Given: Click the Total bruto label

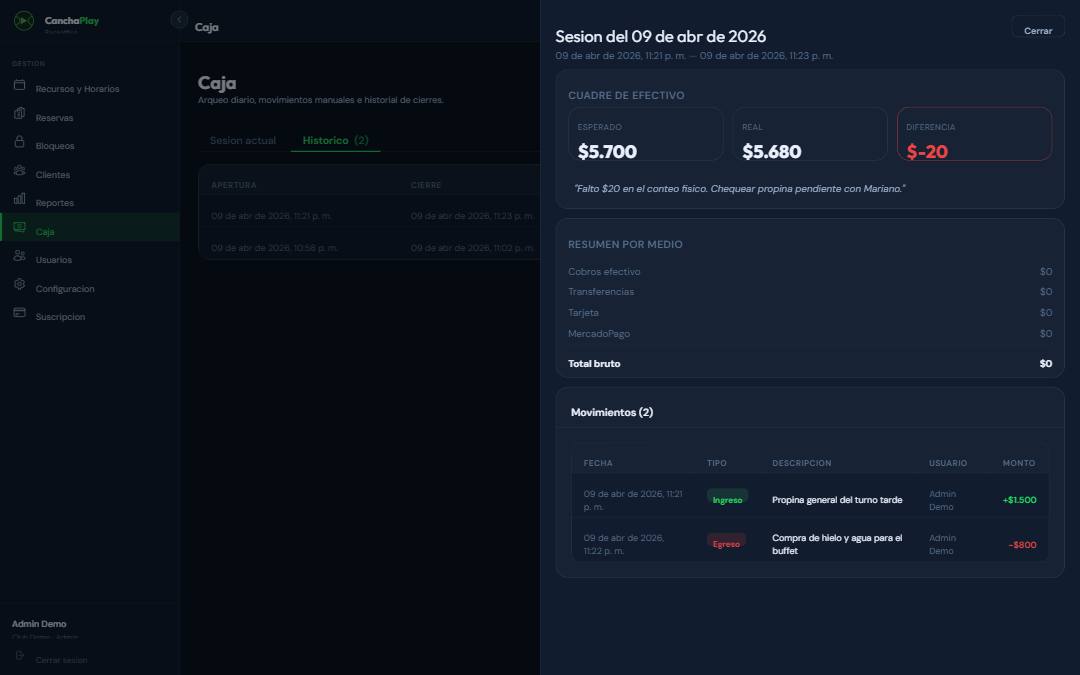Looking at the screenshot, I should coord(594,364).
